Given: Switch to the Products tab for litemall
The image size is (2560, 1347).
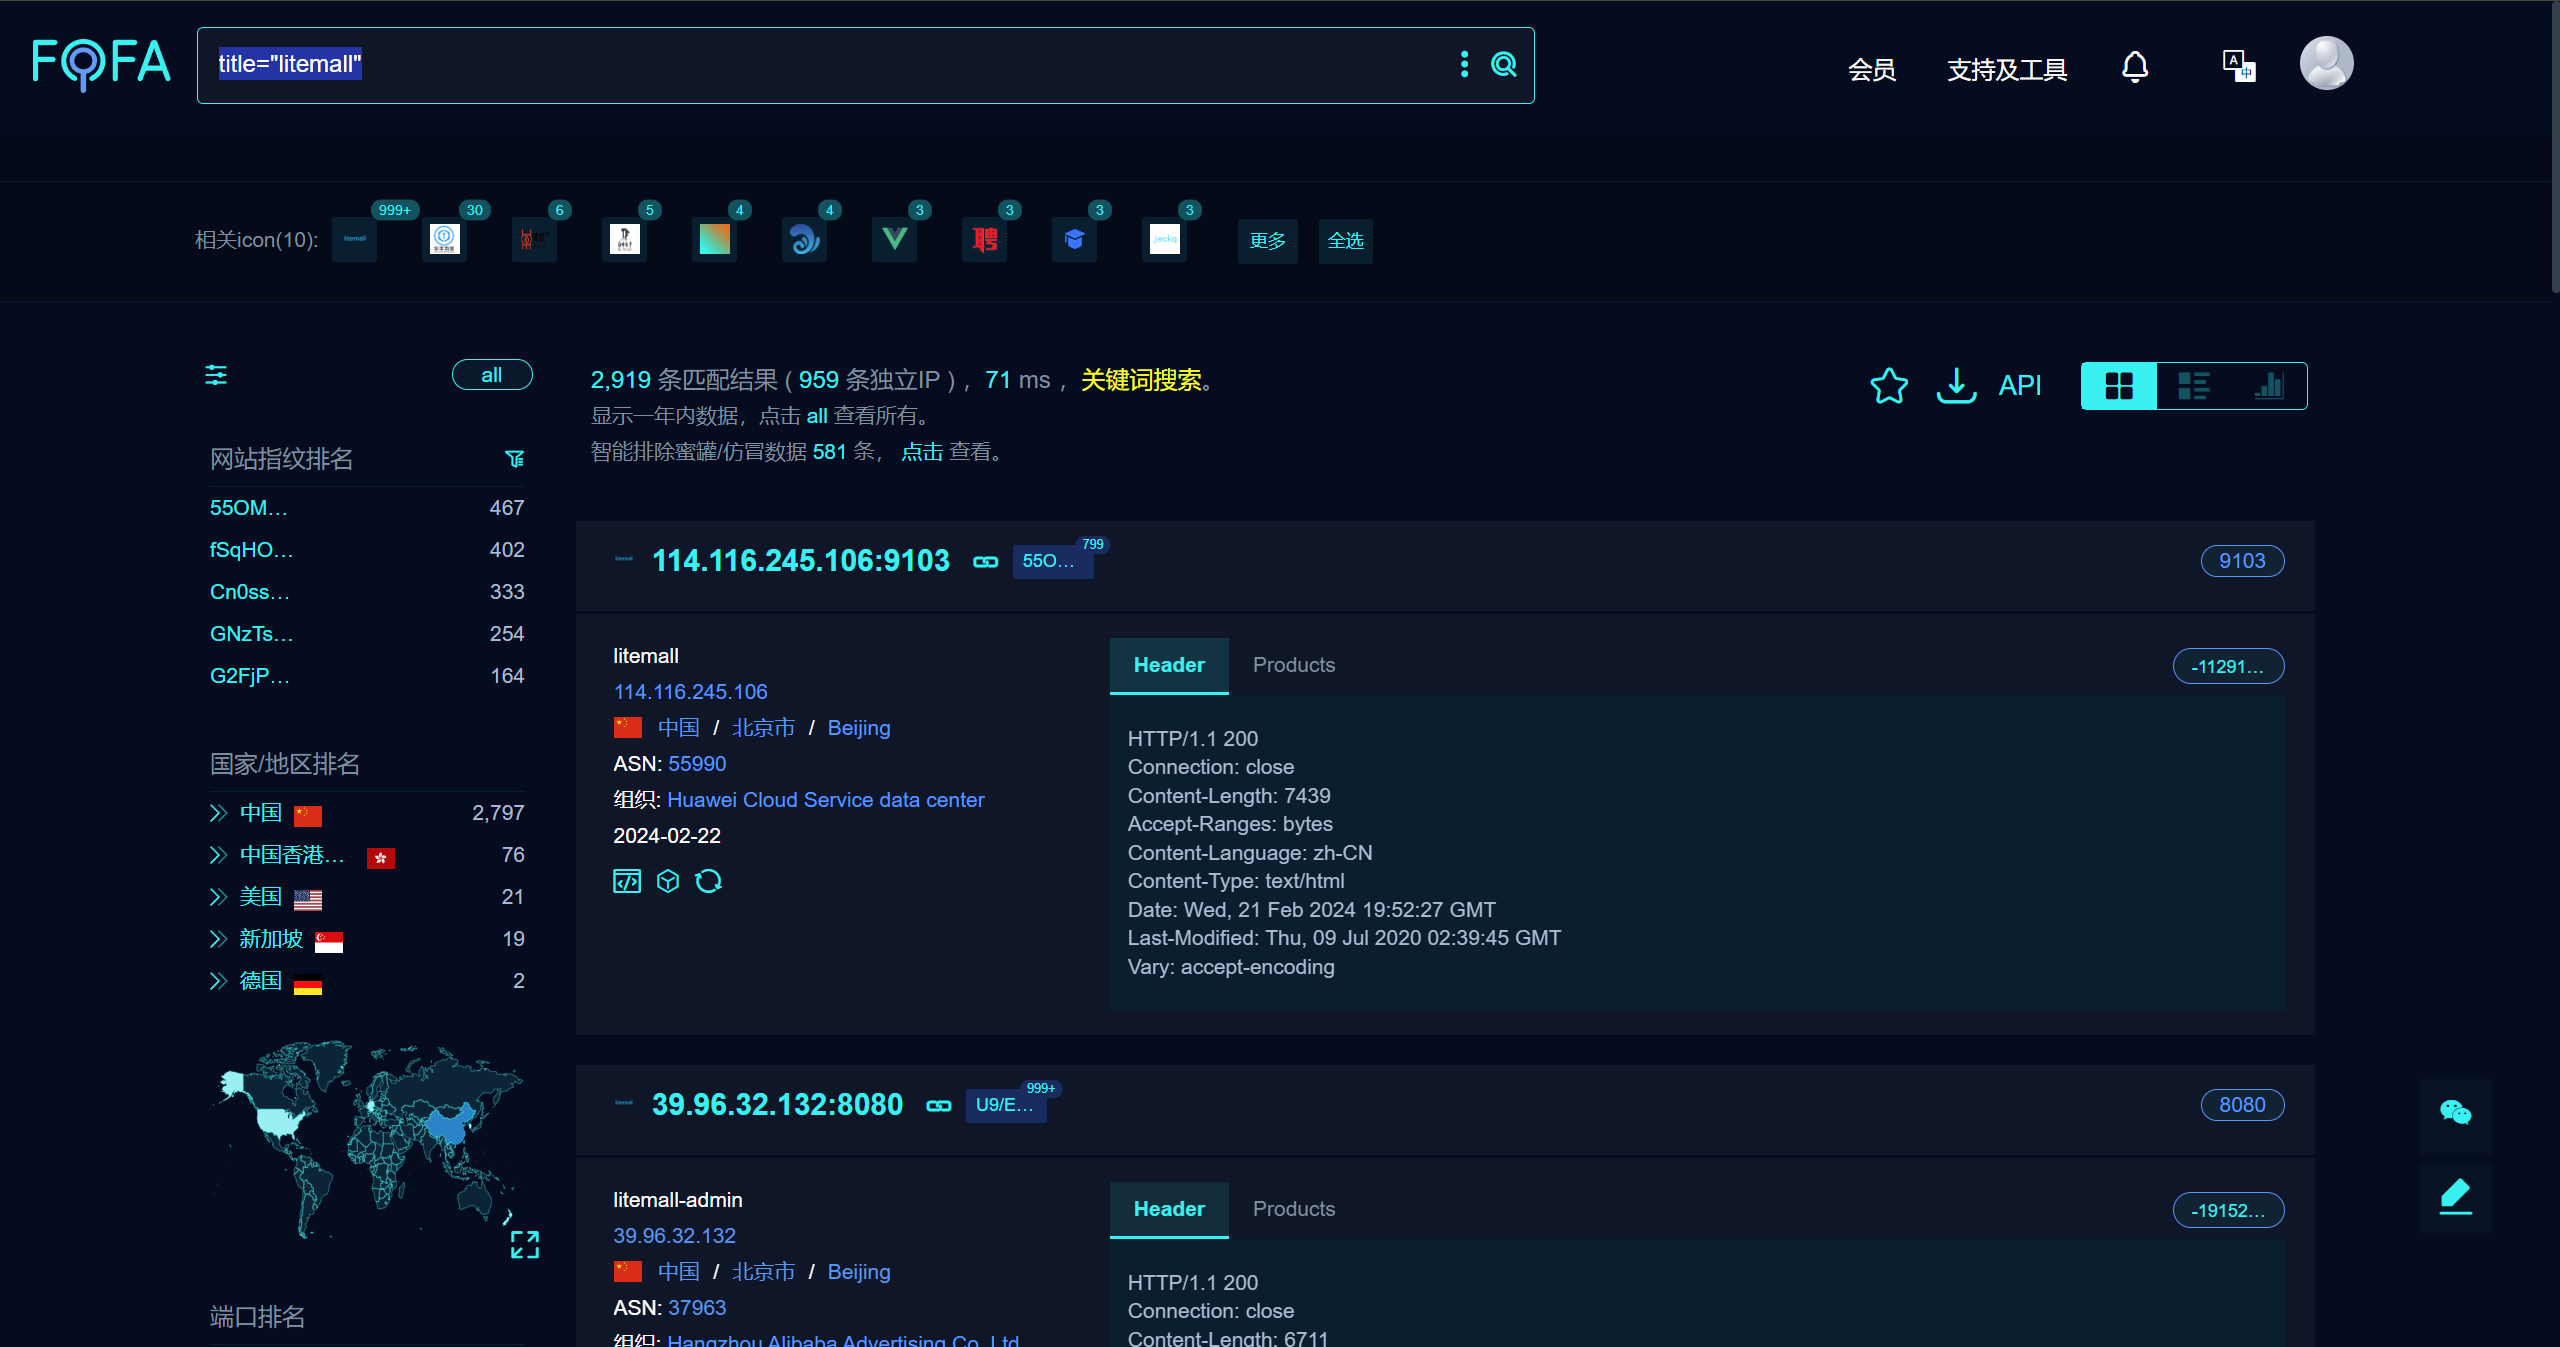Looking at the screenshot, I should point(1294,663).
